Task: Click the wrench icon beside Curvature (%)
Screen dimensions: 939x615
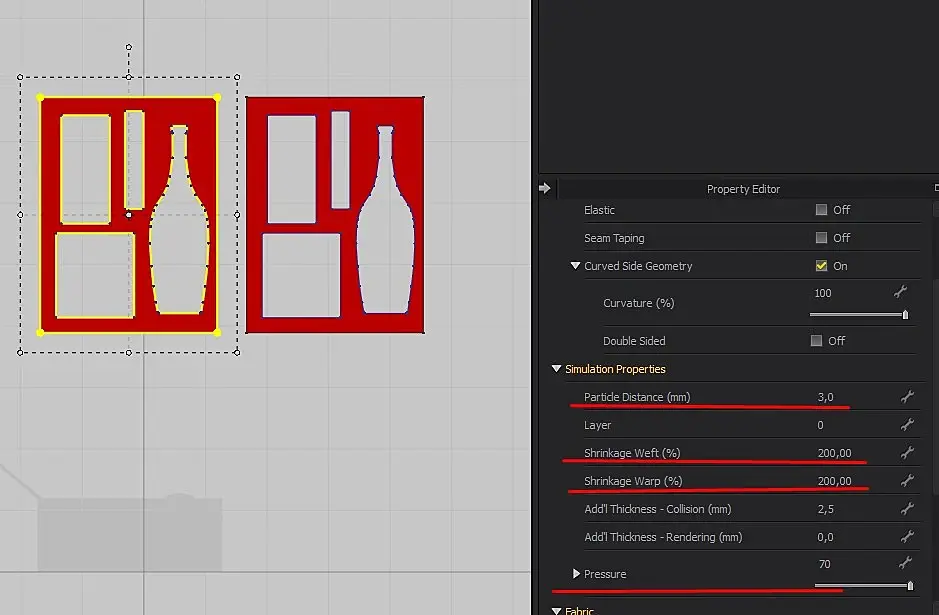Action: tap(900, 292)
